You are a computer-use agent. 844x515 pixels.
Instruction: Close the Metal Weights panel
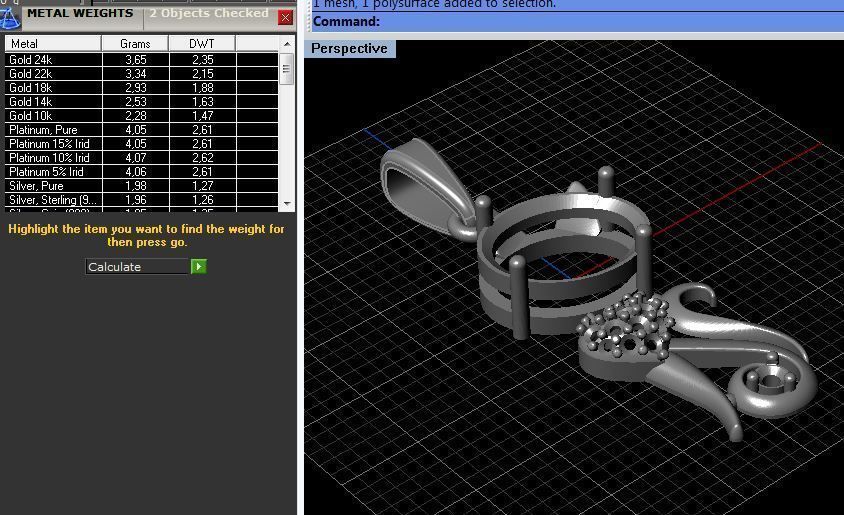tap(285, 18)
